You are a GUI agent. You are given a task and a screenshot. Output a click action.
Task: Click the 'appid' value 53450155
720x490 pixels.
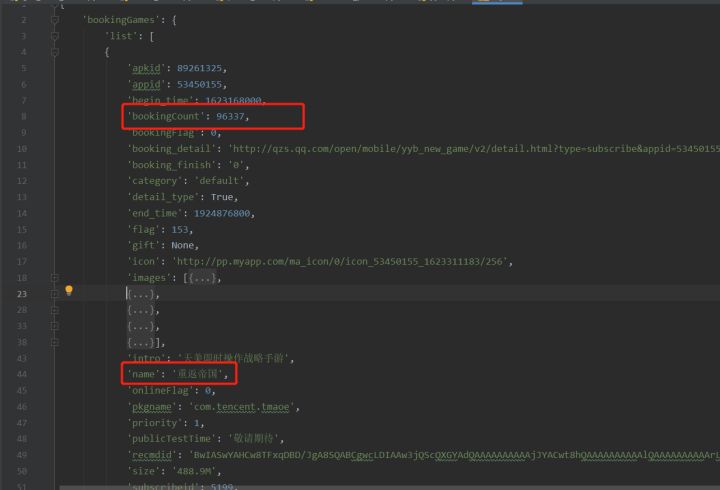point(199,84)
